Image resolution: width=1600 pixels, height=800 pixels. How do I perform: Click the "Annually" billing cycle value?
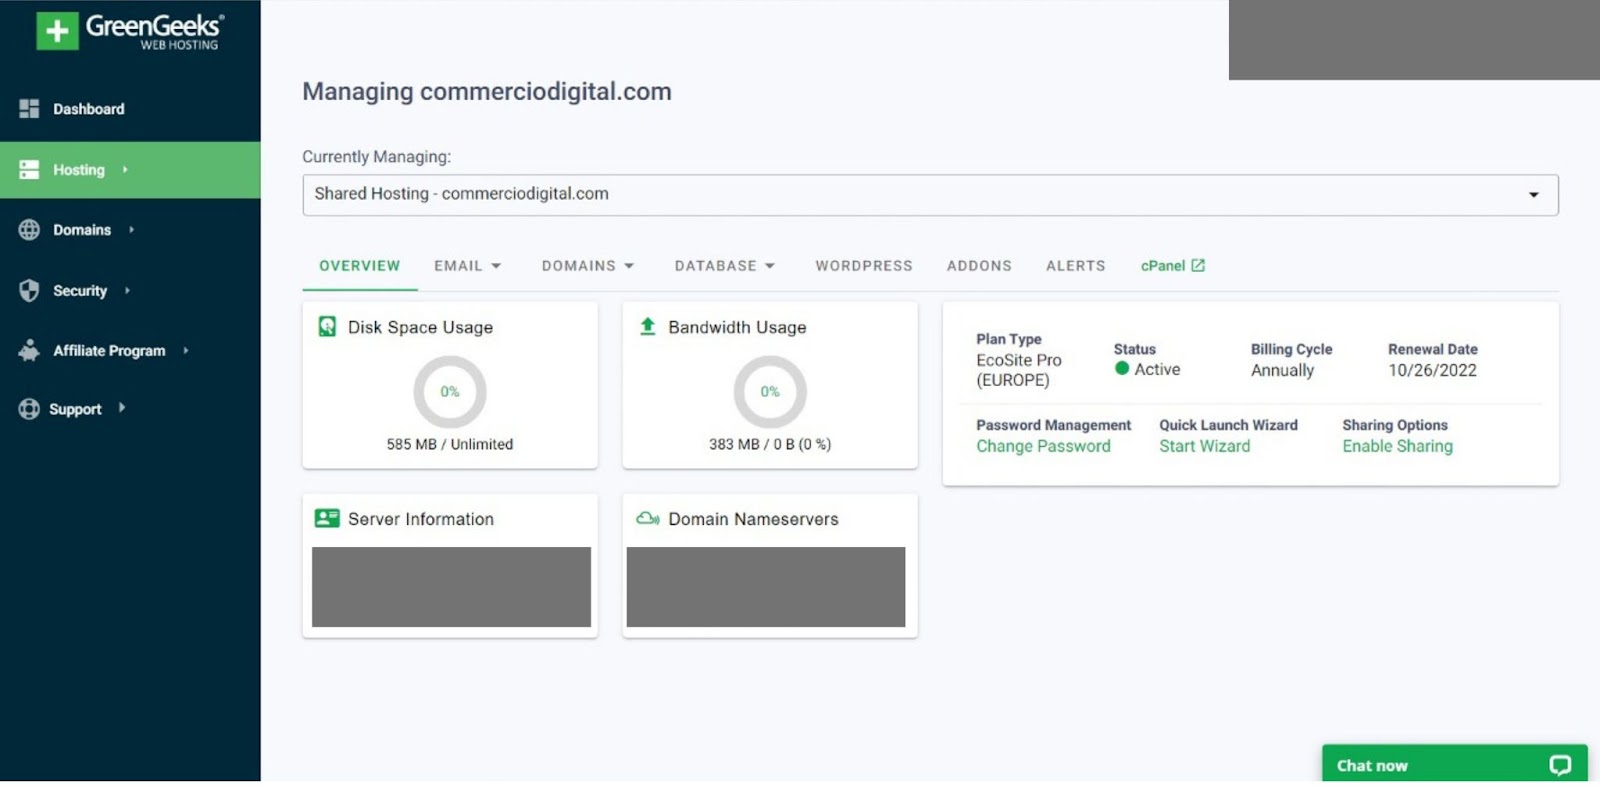coord(1282,370)
